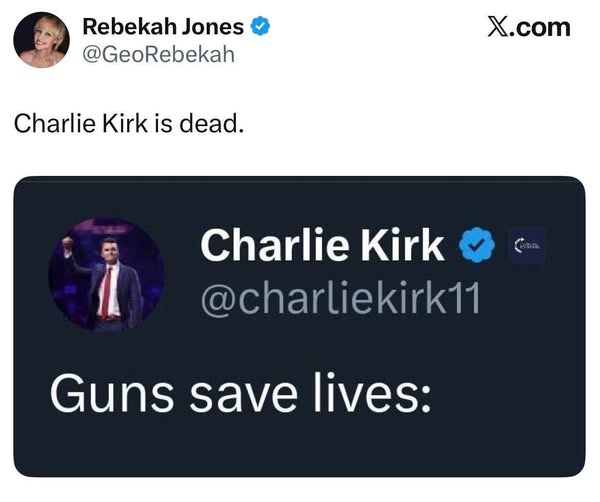600x502 pixels.
Task: Click the Charlie Kirk display name
Action: (x=322, y=245)
